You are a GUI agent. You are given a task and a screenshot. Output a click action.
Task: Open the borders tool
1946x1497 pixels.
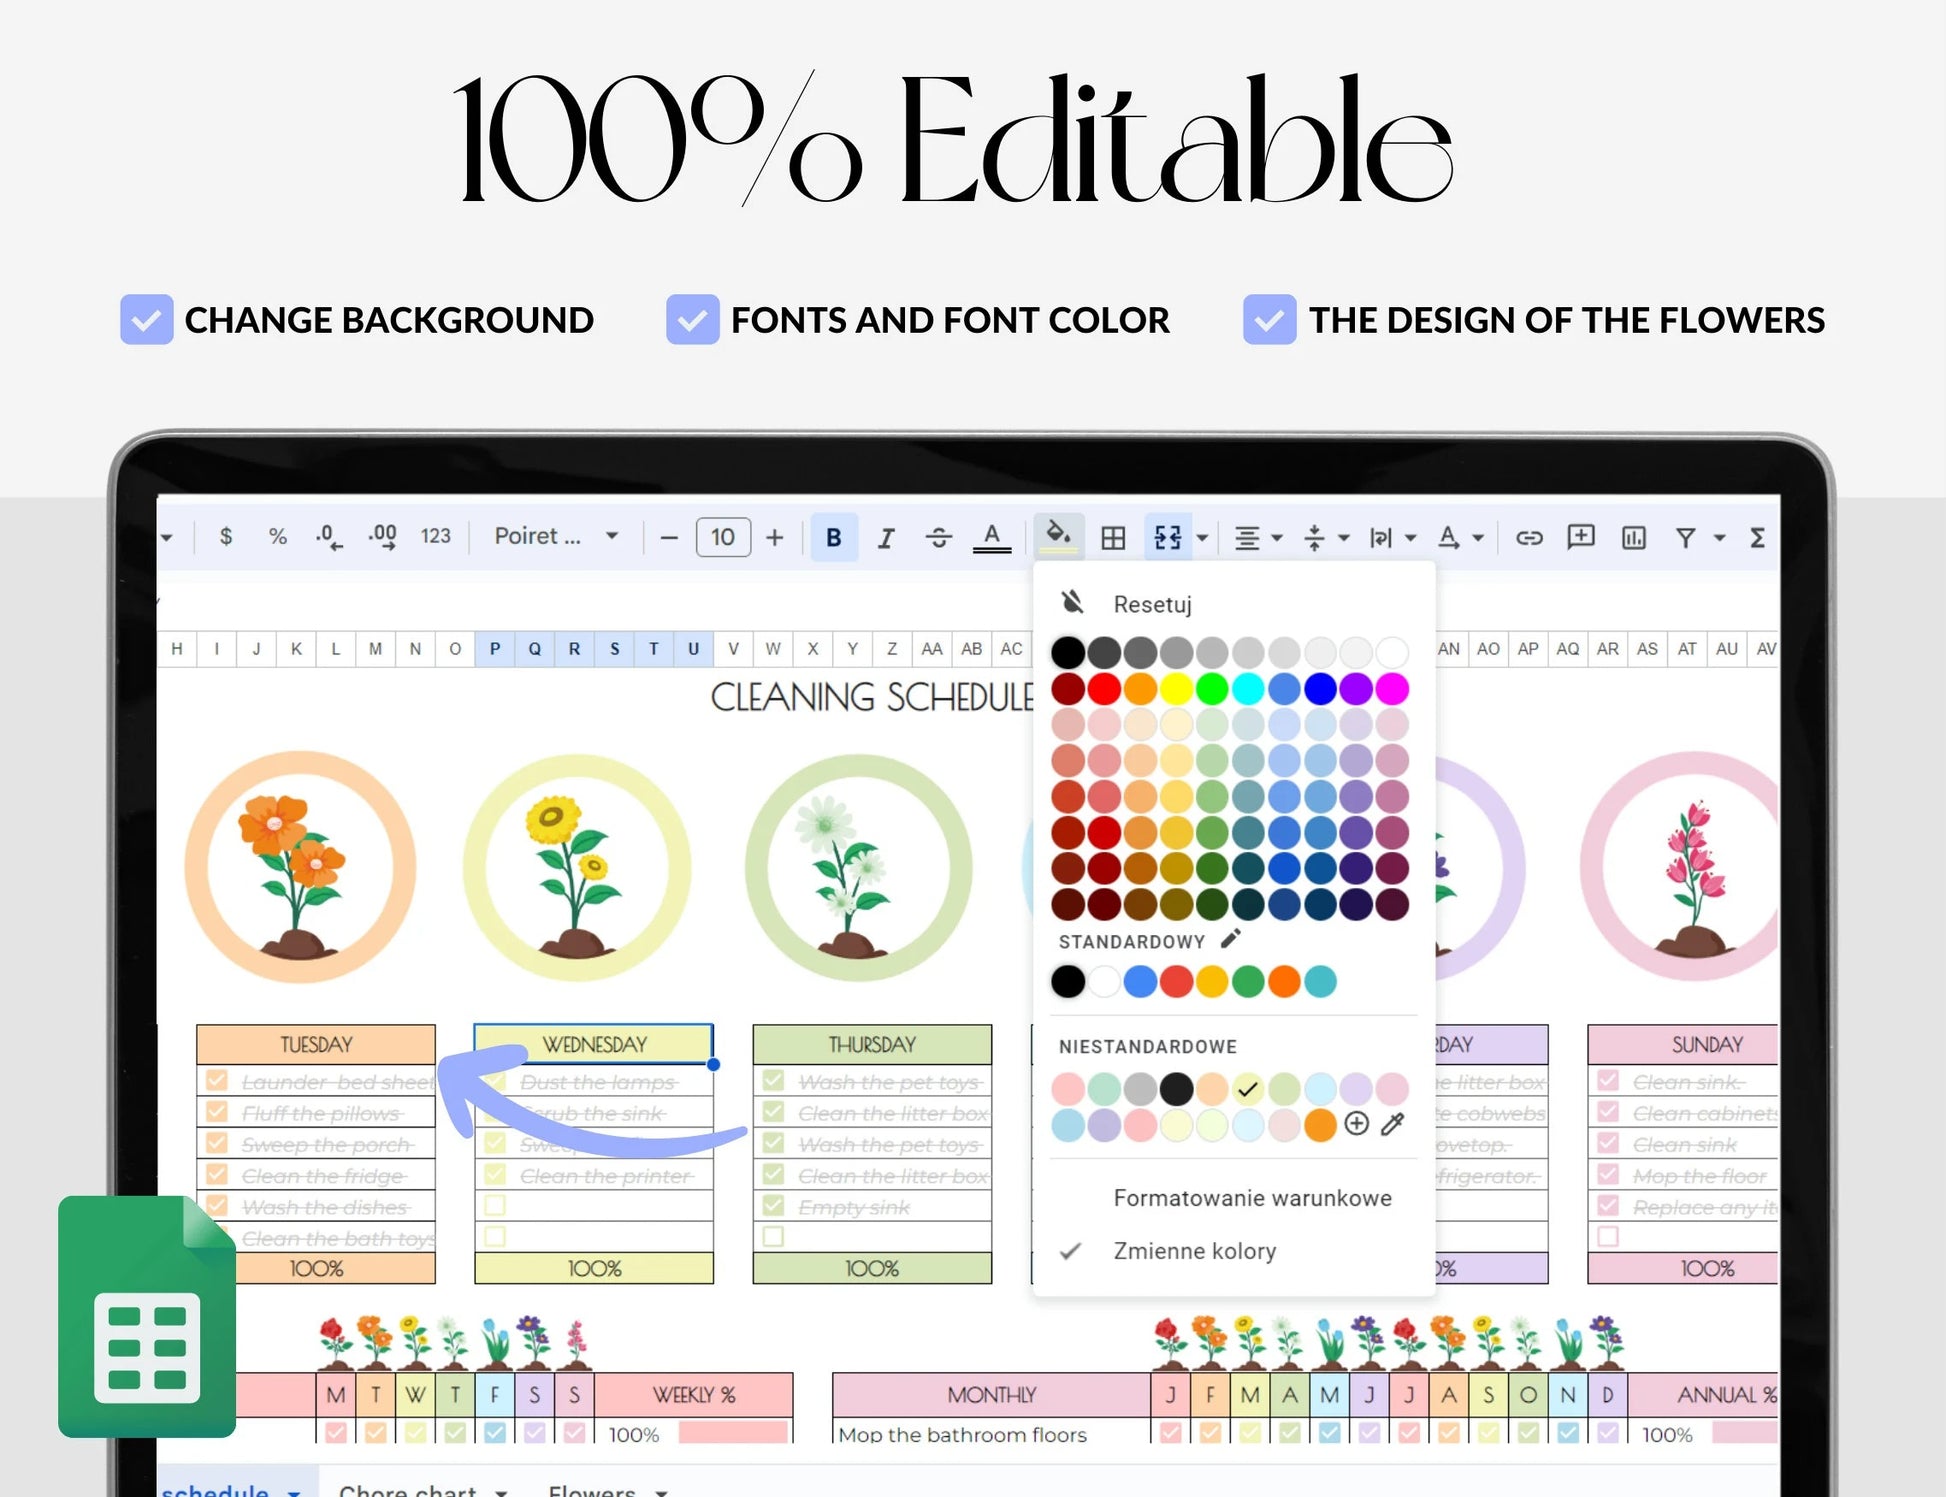point(1113,538)
